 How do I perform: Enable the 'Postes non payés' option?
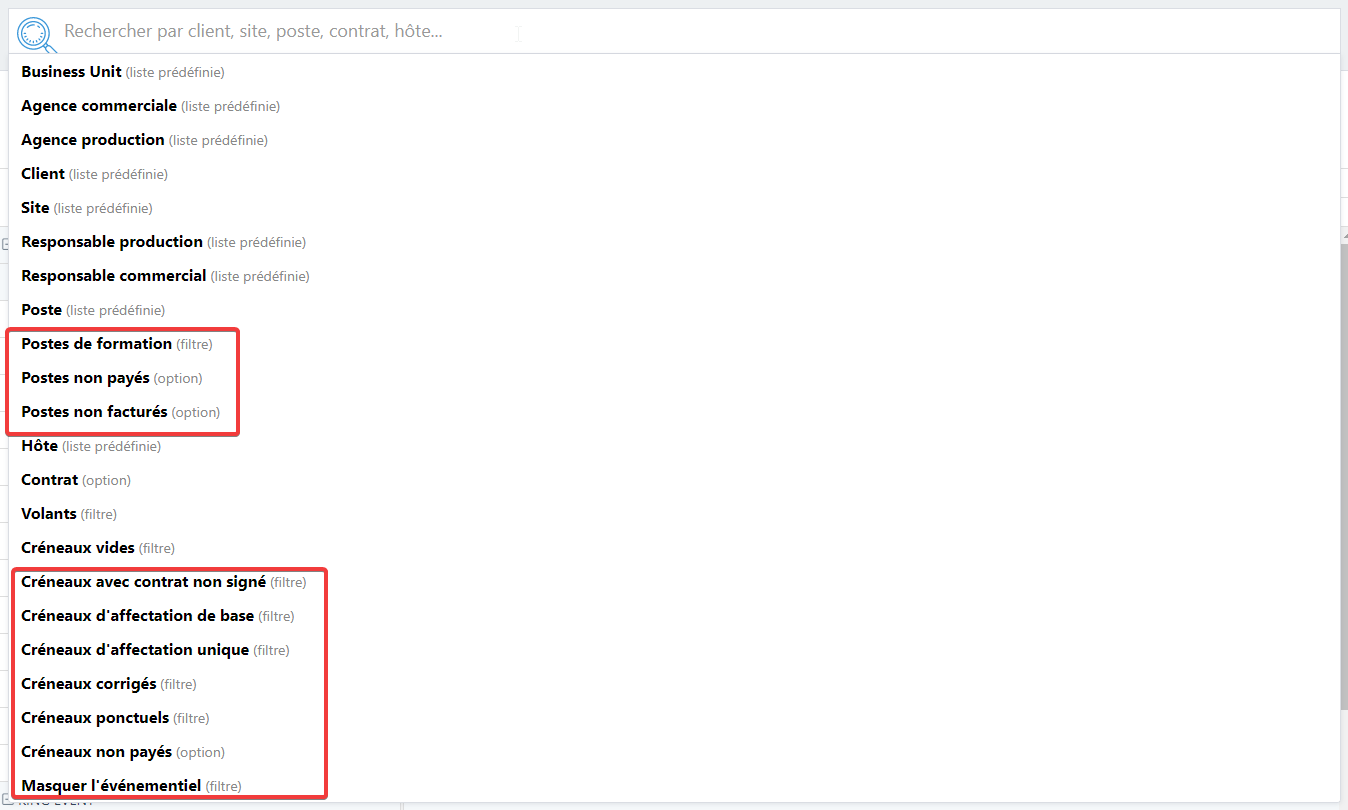[86, 378]
